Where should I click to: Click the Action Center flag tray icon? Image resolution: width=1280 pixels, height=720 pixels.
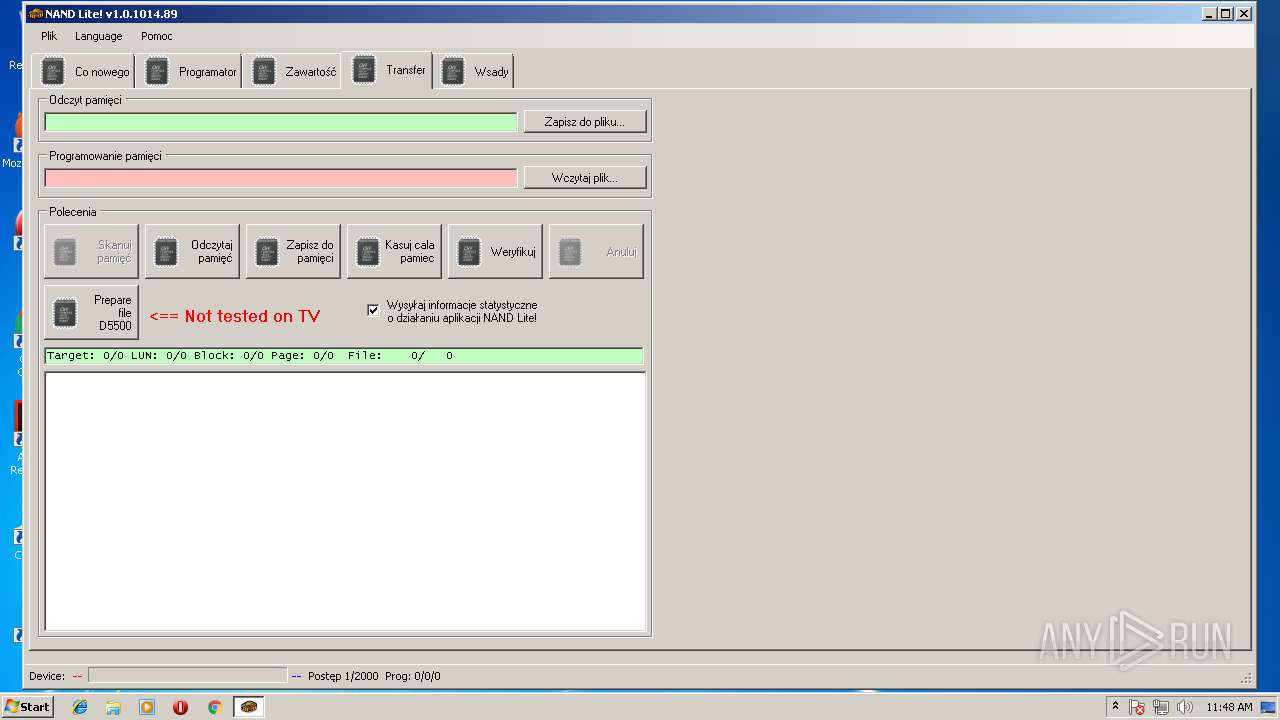click(1137, 707)
